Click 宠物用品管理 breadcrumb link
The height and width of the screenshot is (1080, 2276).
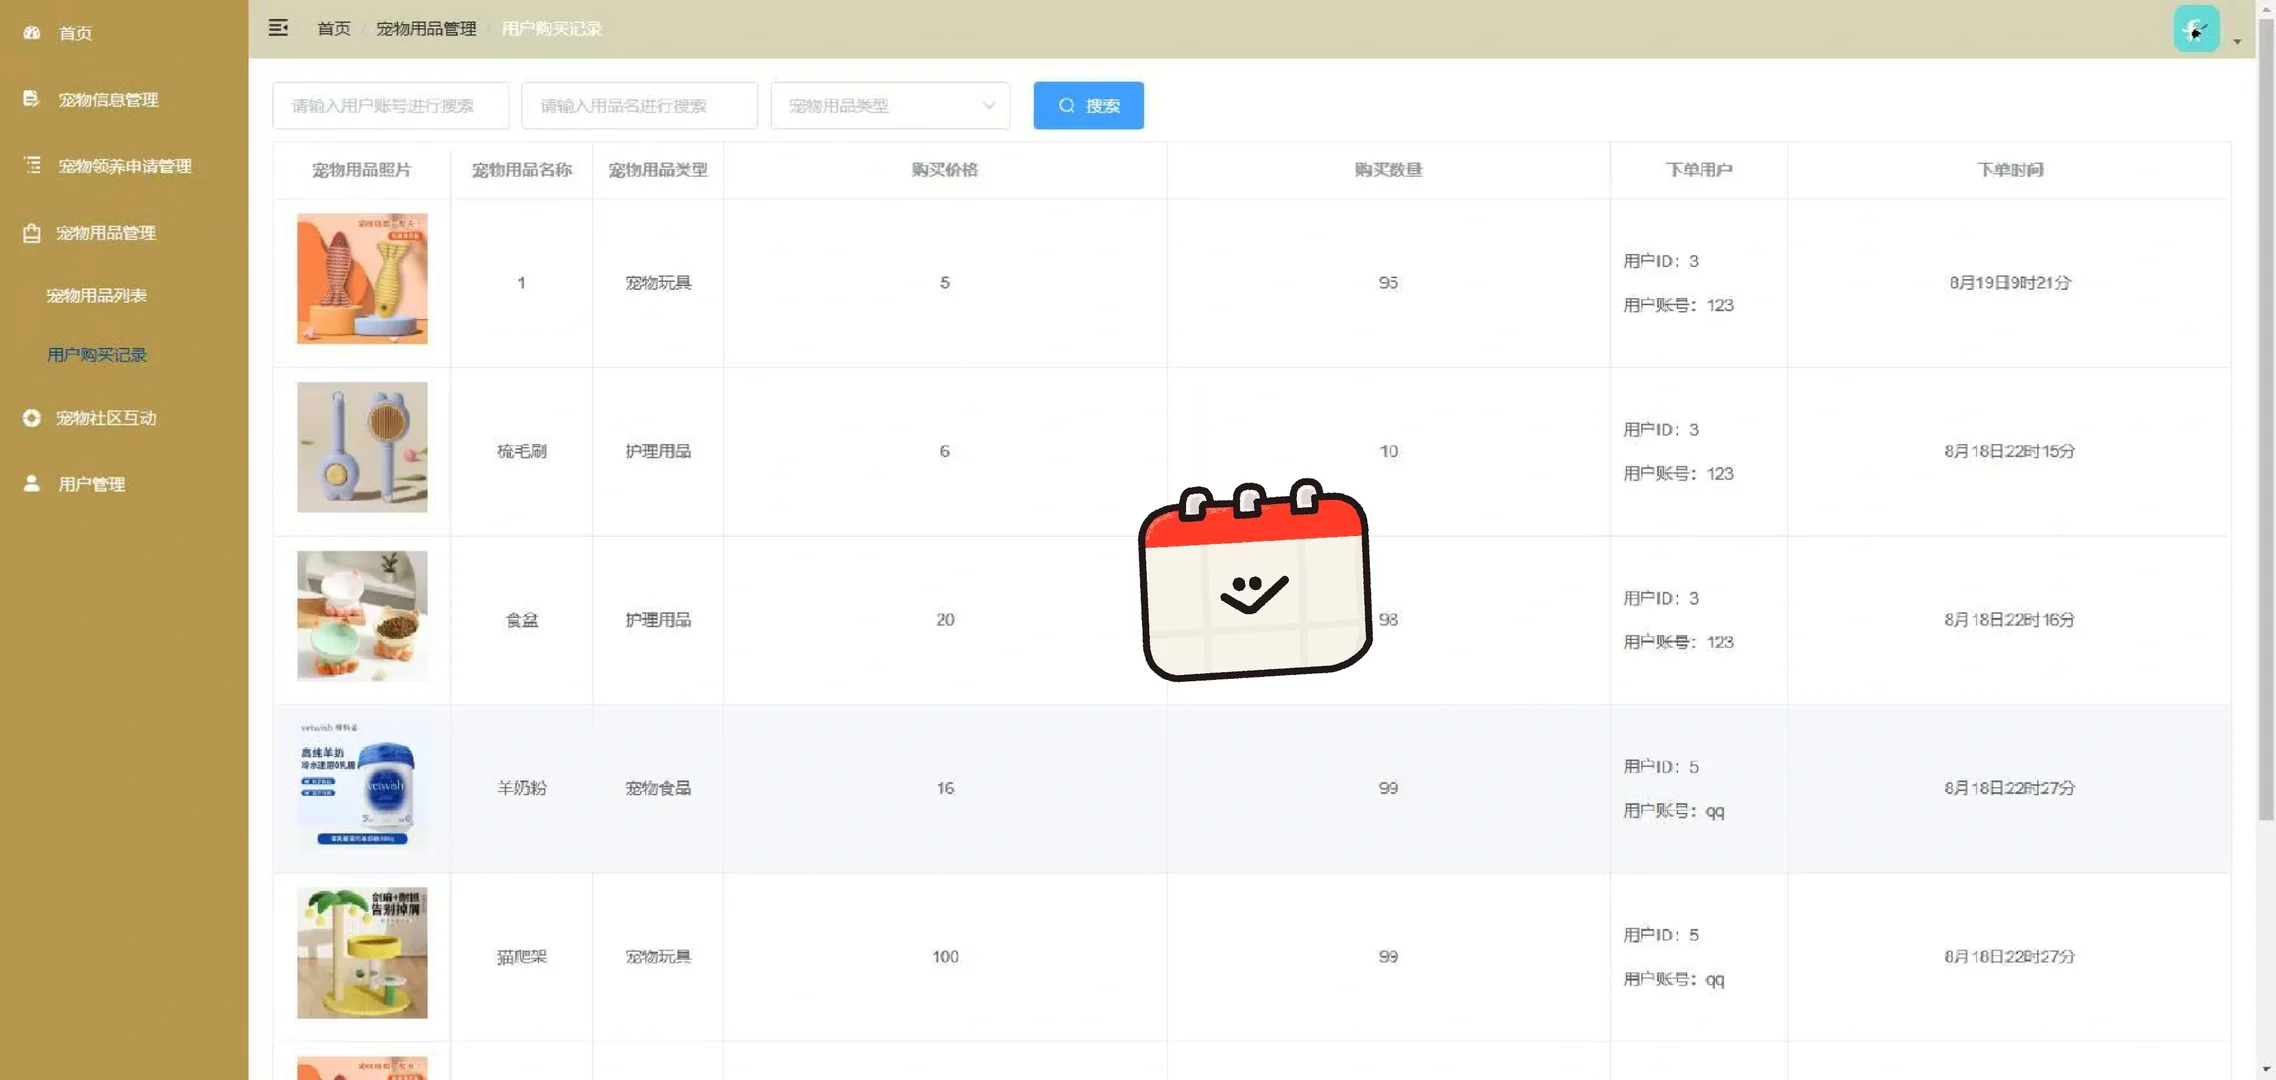[426, 28]
